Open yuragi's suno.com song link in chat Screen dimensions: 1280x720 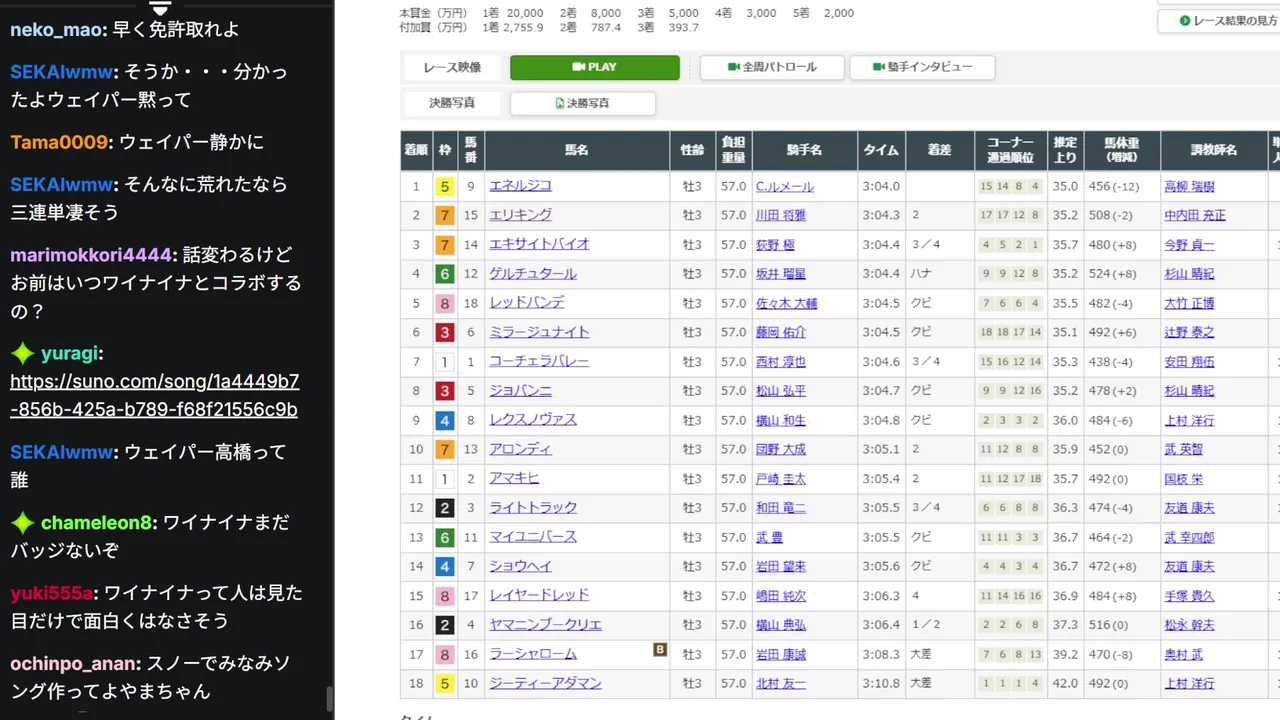click(x=154, y=395)
